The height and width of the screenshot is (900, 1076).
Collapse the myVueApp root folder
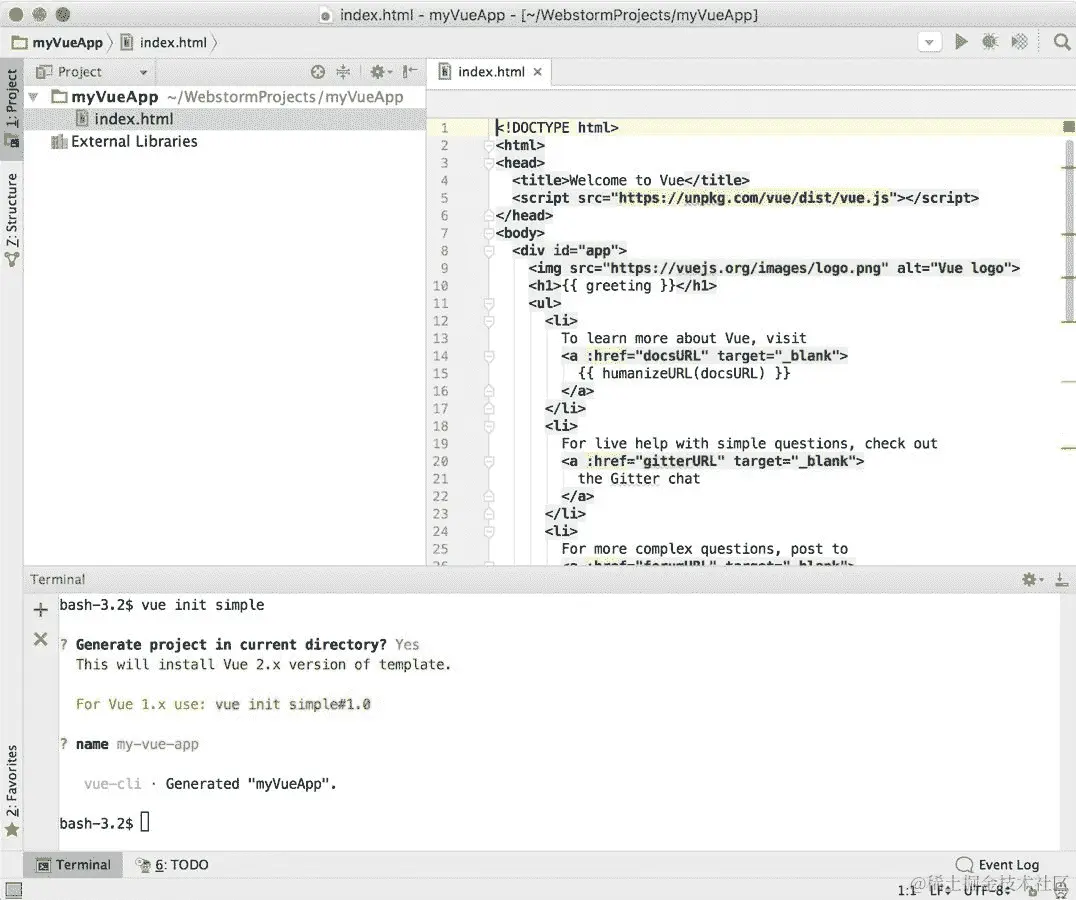click(32, 97)
